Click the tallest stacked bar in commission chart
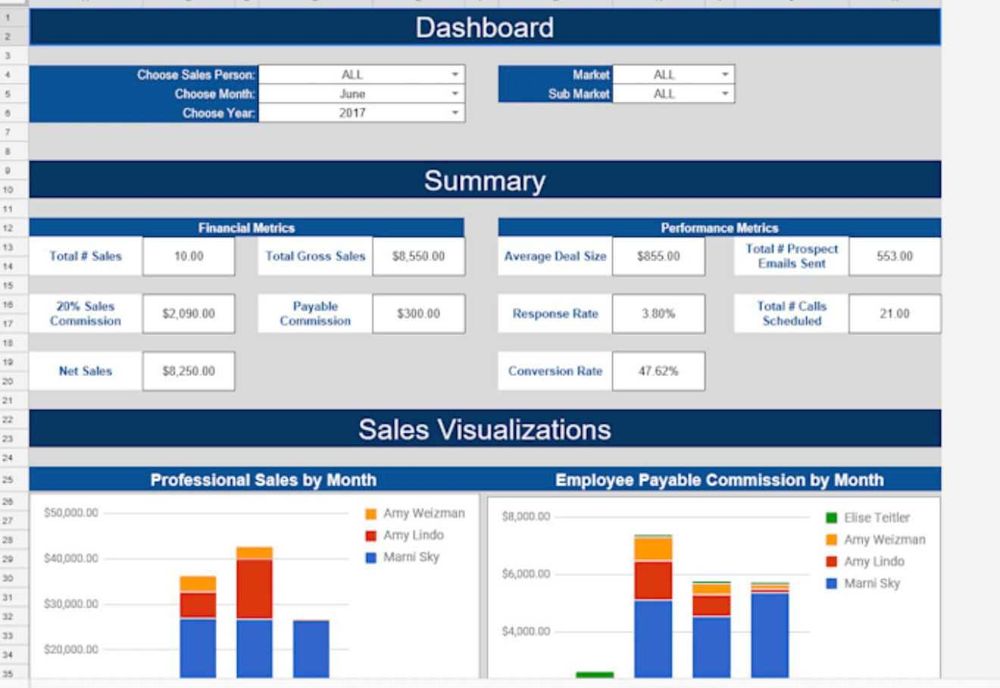1000x688 pixels. tap(653, 606)
